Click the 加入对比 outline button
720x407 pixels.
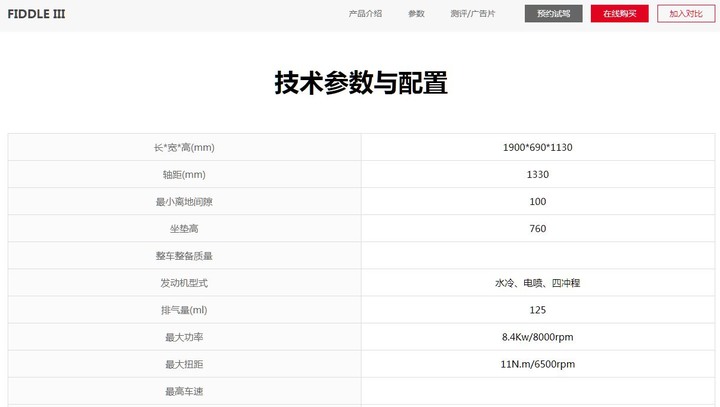click(686, 14)
